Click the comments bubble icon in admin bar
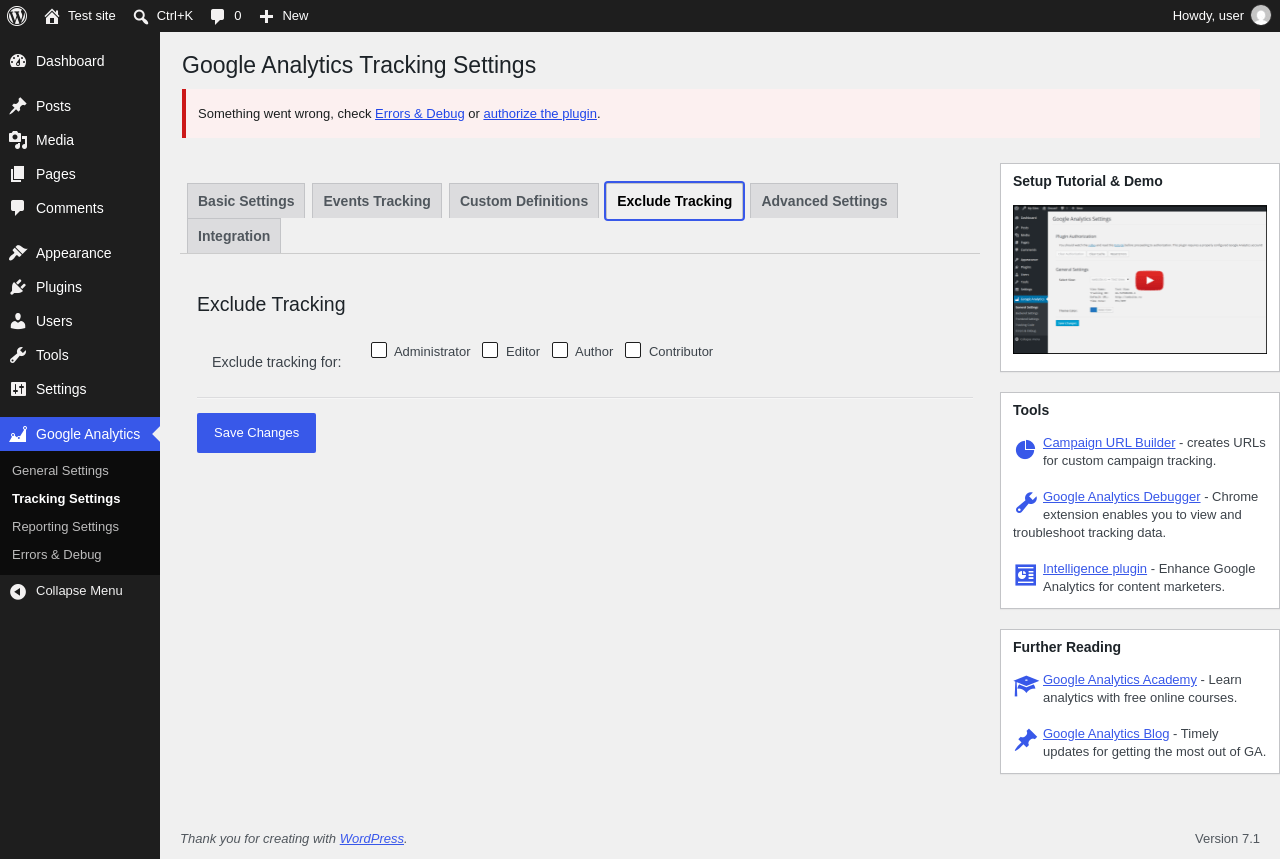The image size is (1280, 859). tap(217, 16)
